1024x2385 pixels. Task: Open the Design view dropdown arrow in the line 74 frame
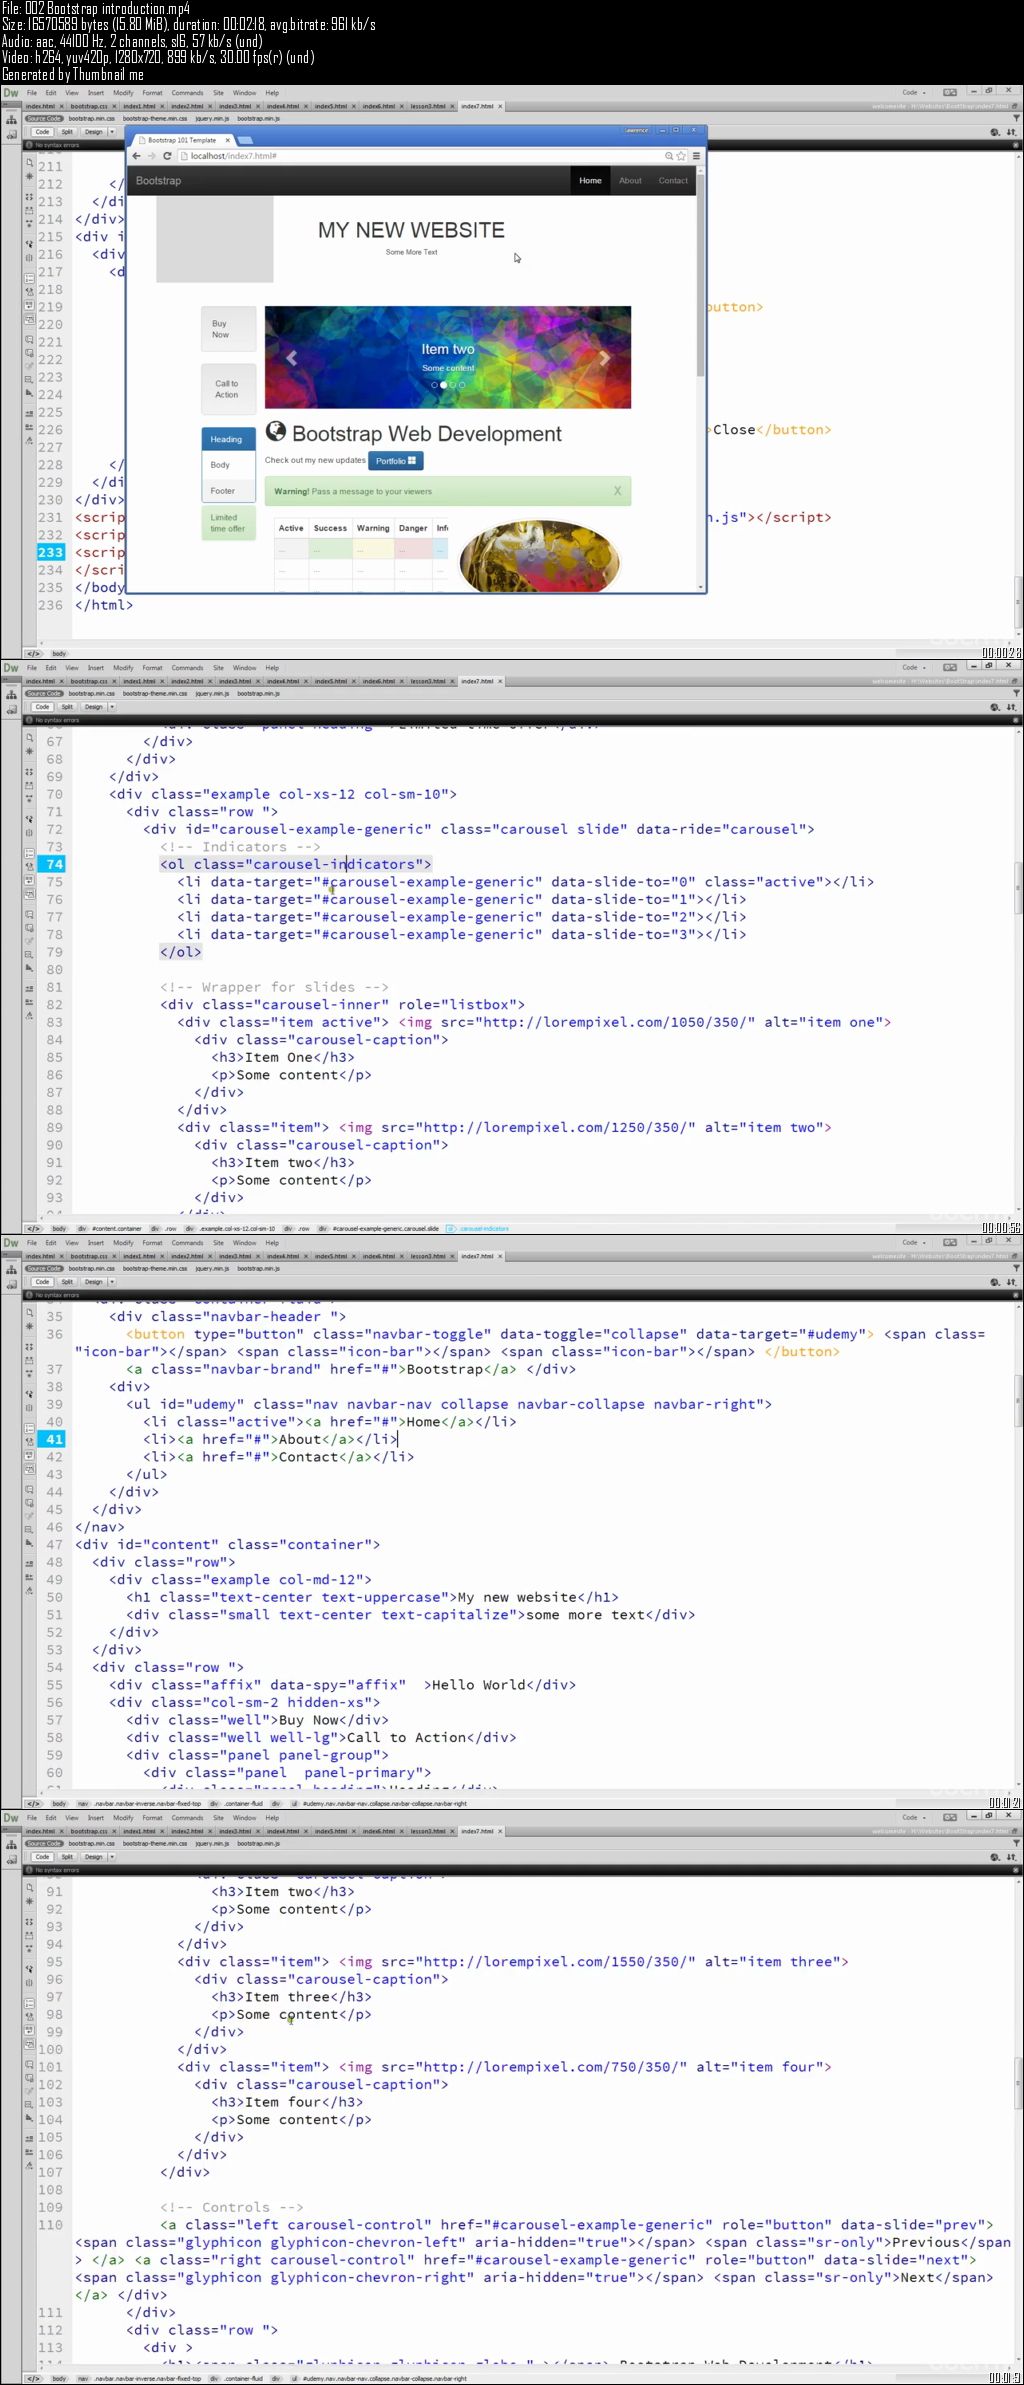[111, 706]
